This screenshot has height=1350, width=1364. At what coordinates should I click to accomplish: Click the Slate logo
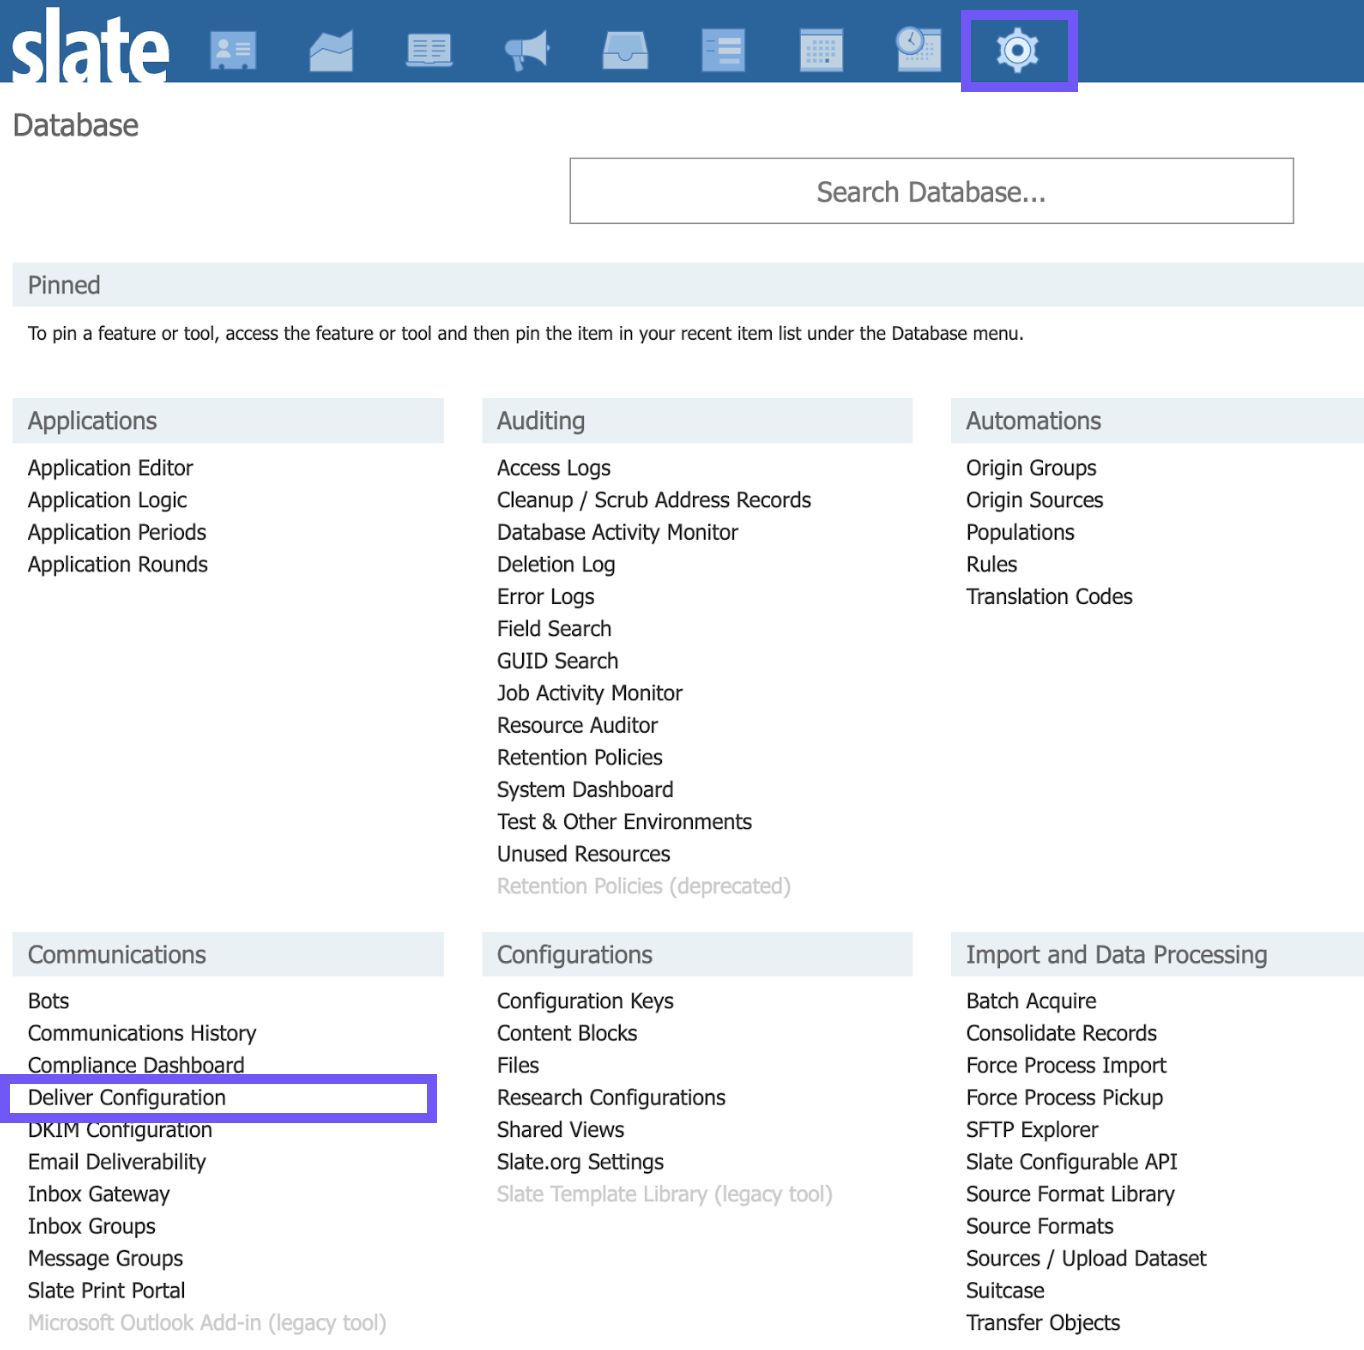[x=90, y=46]
